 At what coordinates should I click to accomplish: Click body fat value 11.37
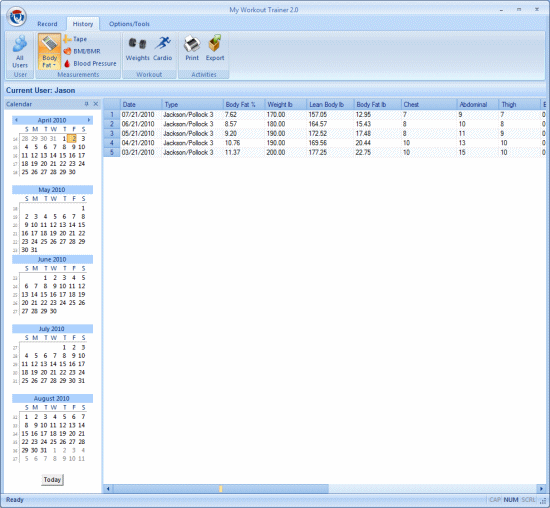click(244, 153)
